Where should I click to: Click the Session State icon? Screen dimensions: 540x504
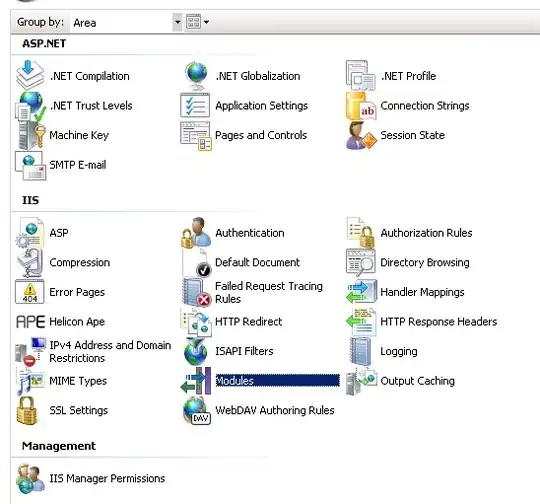(361, 135)
